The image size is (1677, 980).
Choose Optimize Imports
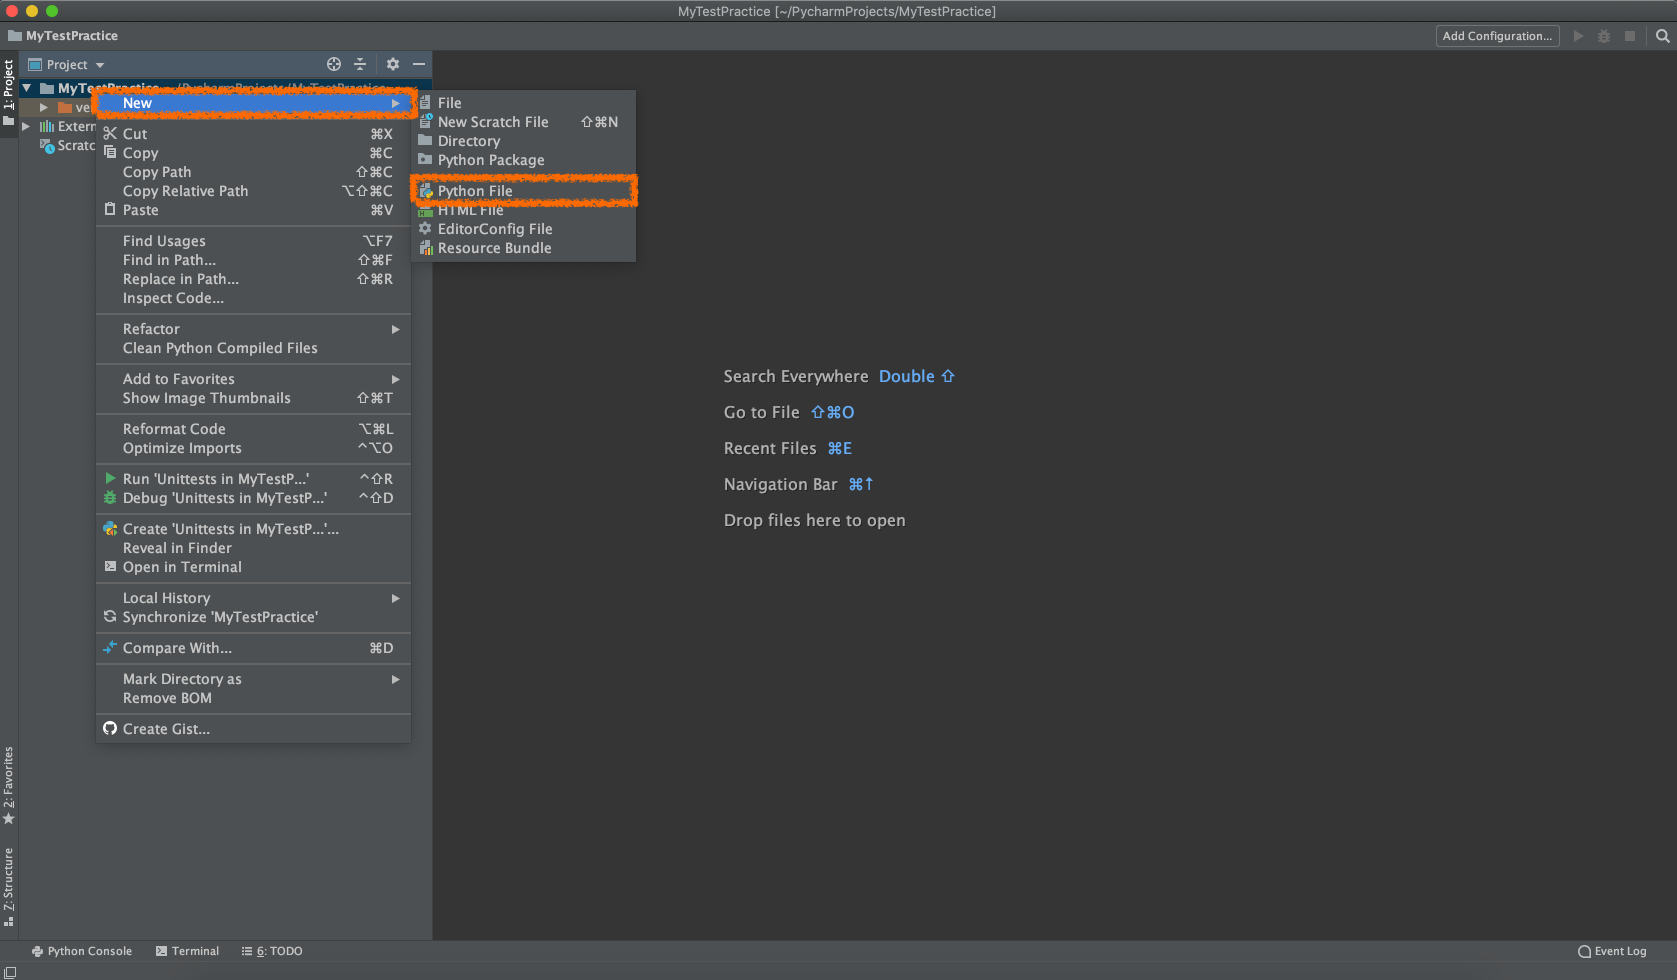253,448
